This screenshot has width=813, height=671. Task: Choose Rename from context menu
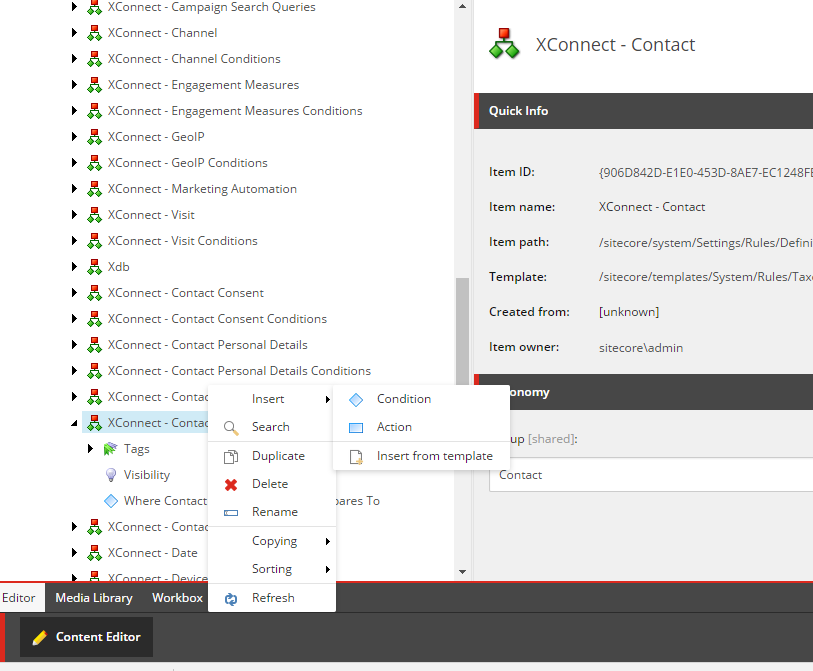(x=272, y=512)
